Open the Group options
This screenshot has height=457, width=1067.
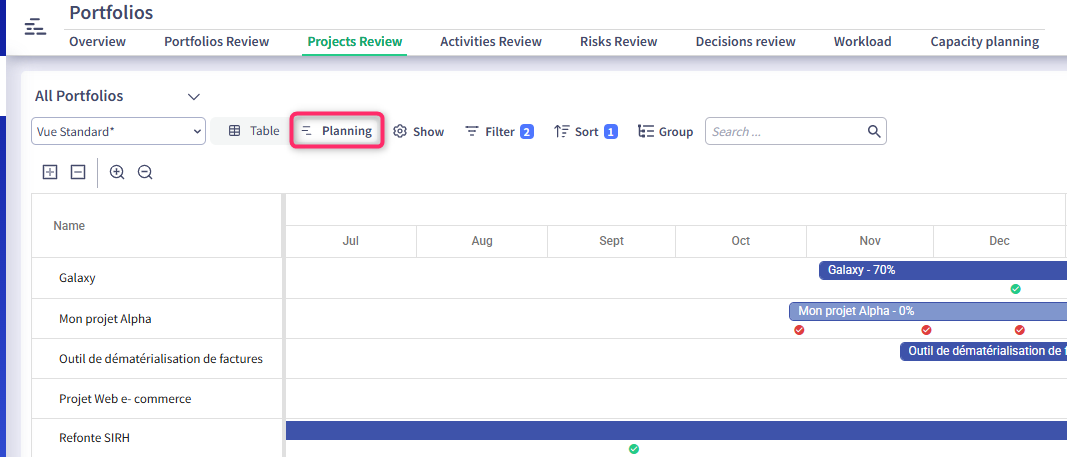(665, 131)
